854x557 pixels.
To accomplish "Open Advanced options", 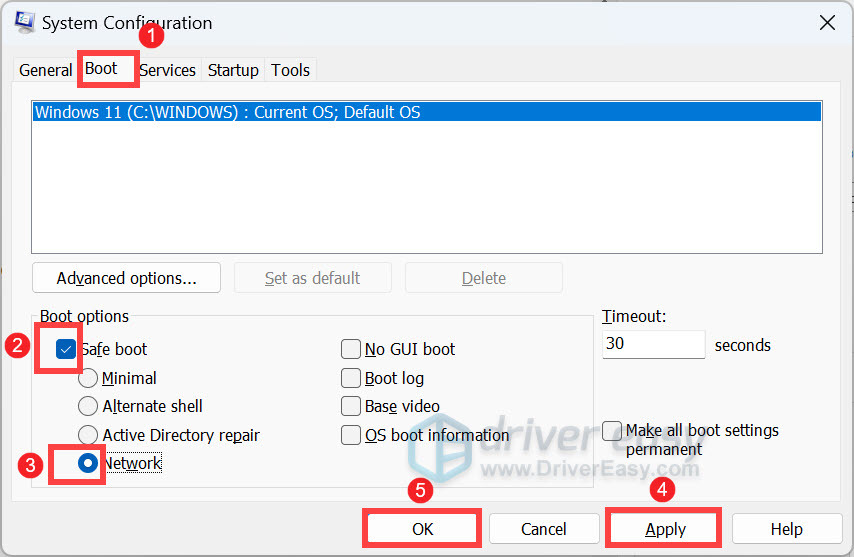I will click(126, 278).
